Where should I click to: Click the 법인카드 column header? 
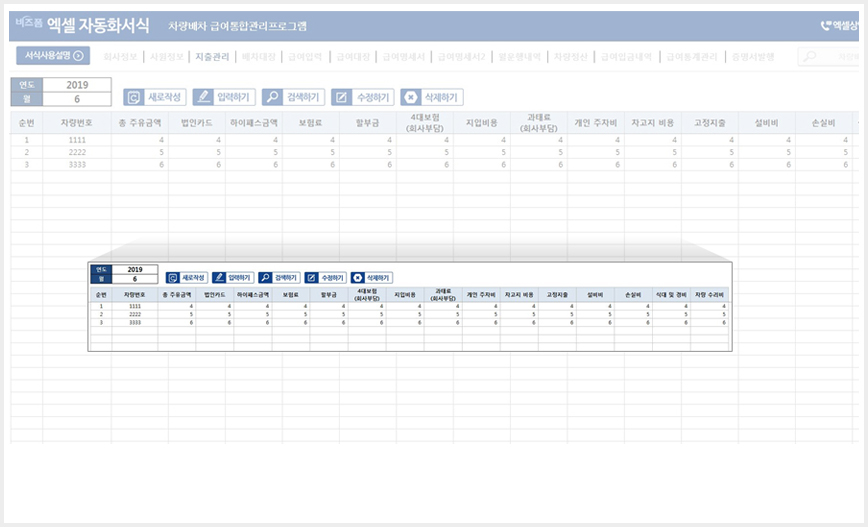tap(197, 123)
